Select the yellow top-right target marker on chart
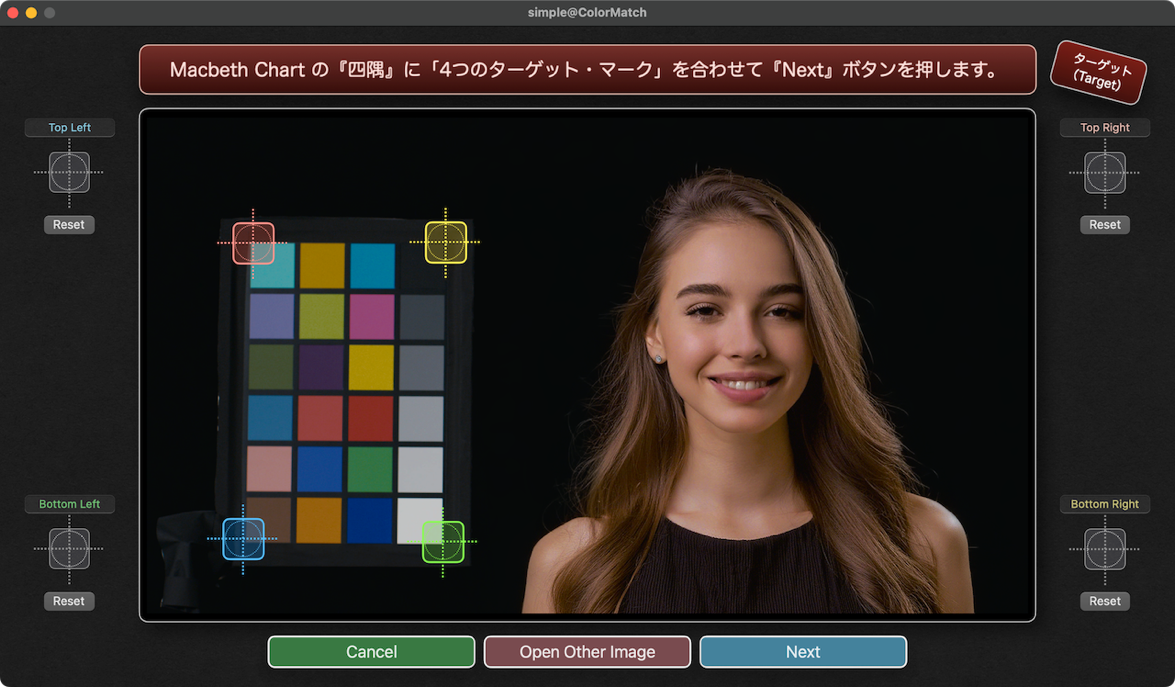Viewport: 1175px width, 687px height. (x=446, y=242)
